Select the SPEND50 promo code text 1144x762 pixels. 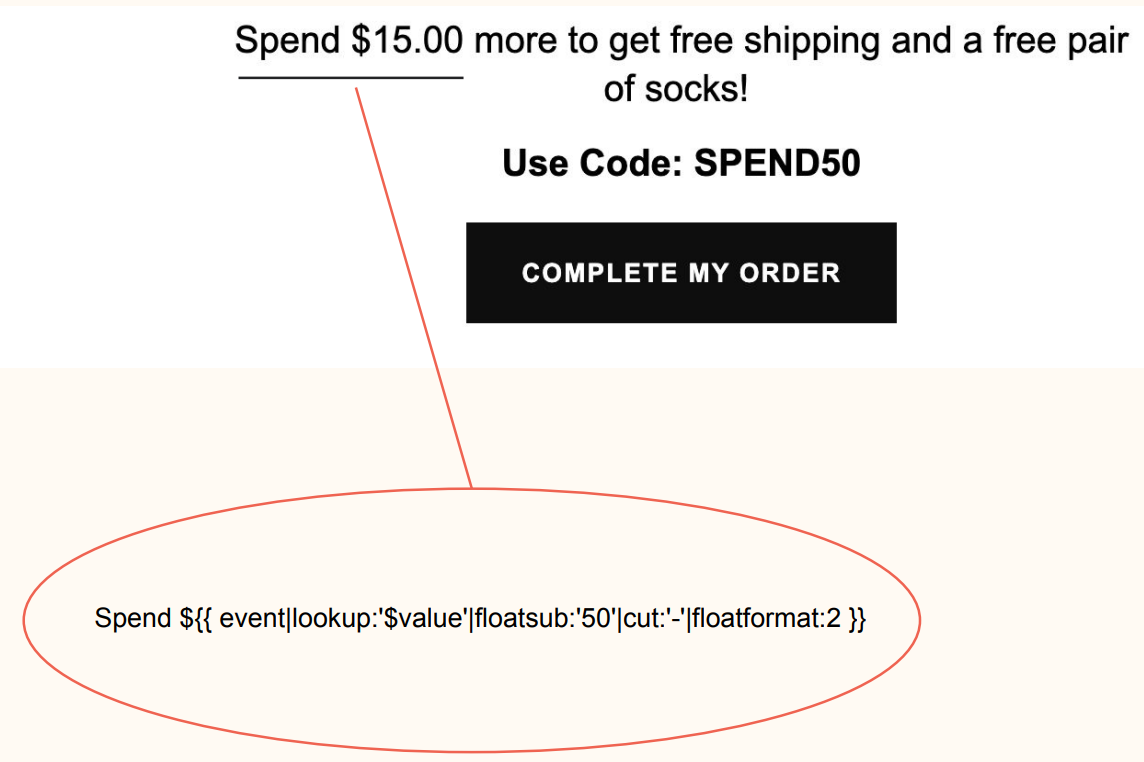pos(777,163)
